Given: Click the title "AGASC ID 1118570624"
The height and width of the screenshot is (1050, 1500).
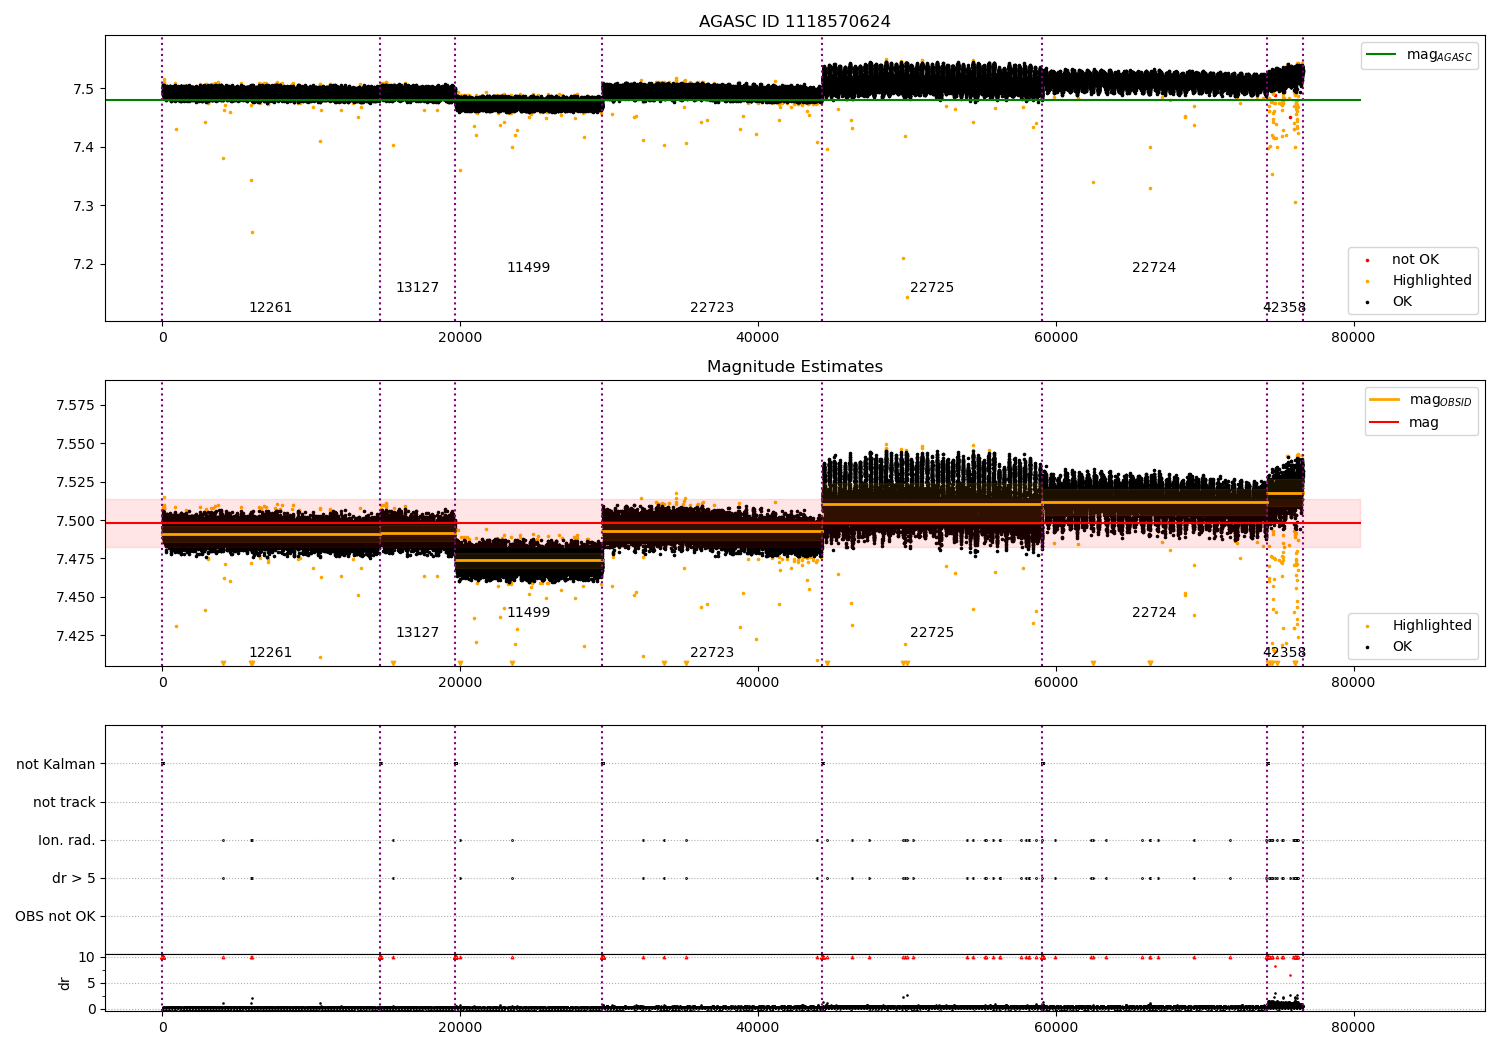Looking at the screenshot, I should (794, 22).
